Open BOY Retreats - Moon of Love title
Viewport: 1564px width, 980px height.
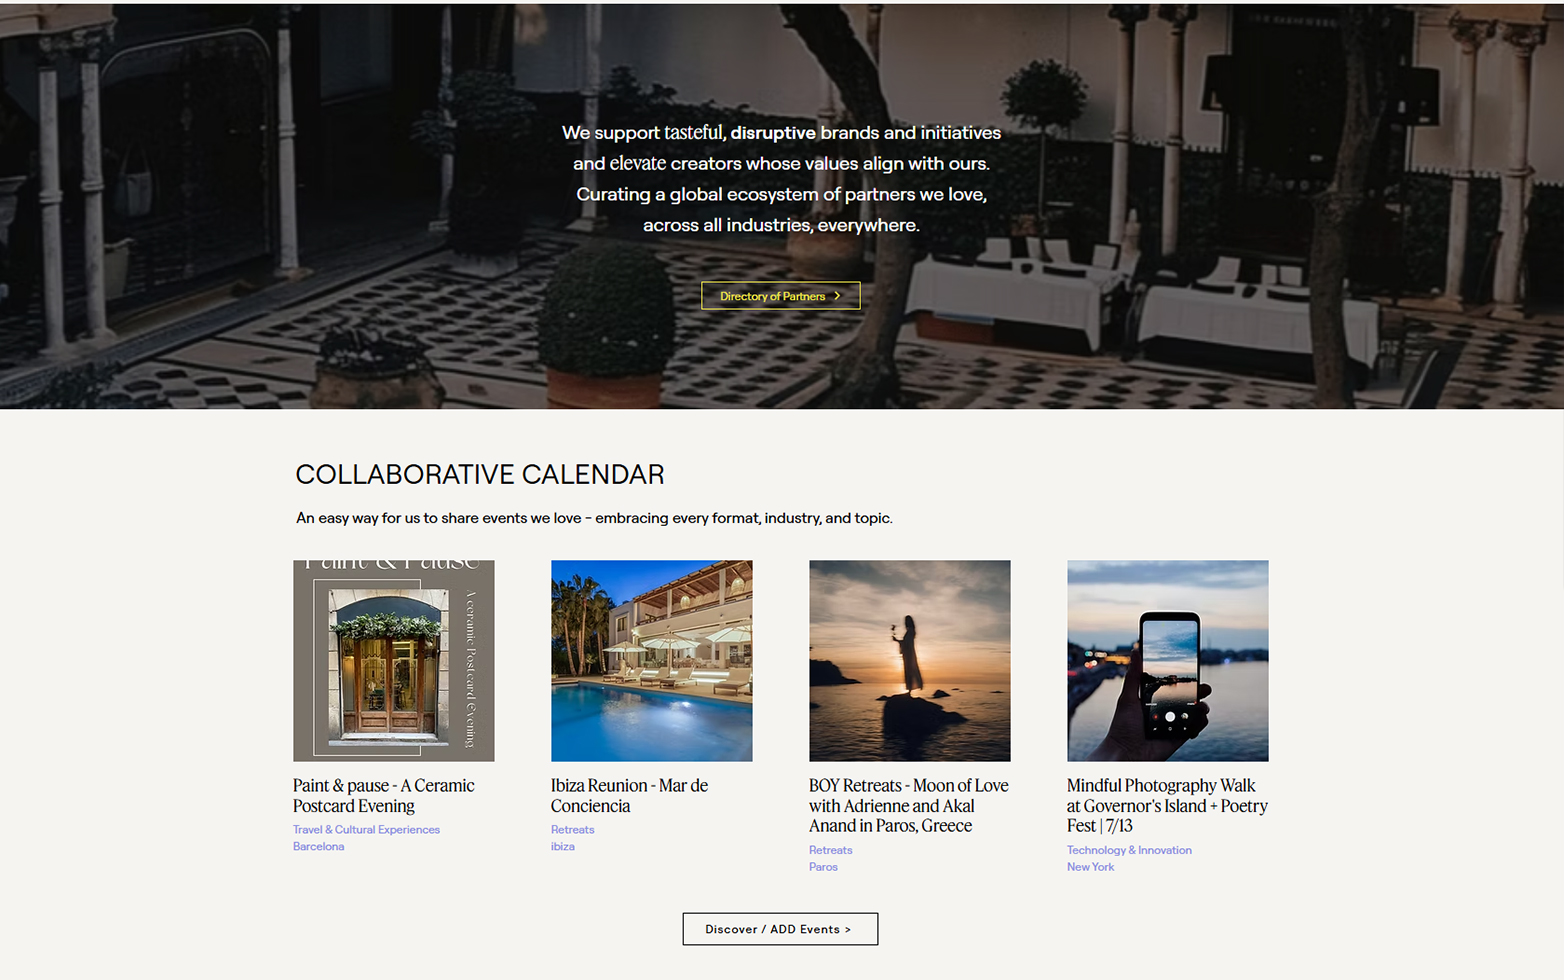[909, 806]
